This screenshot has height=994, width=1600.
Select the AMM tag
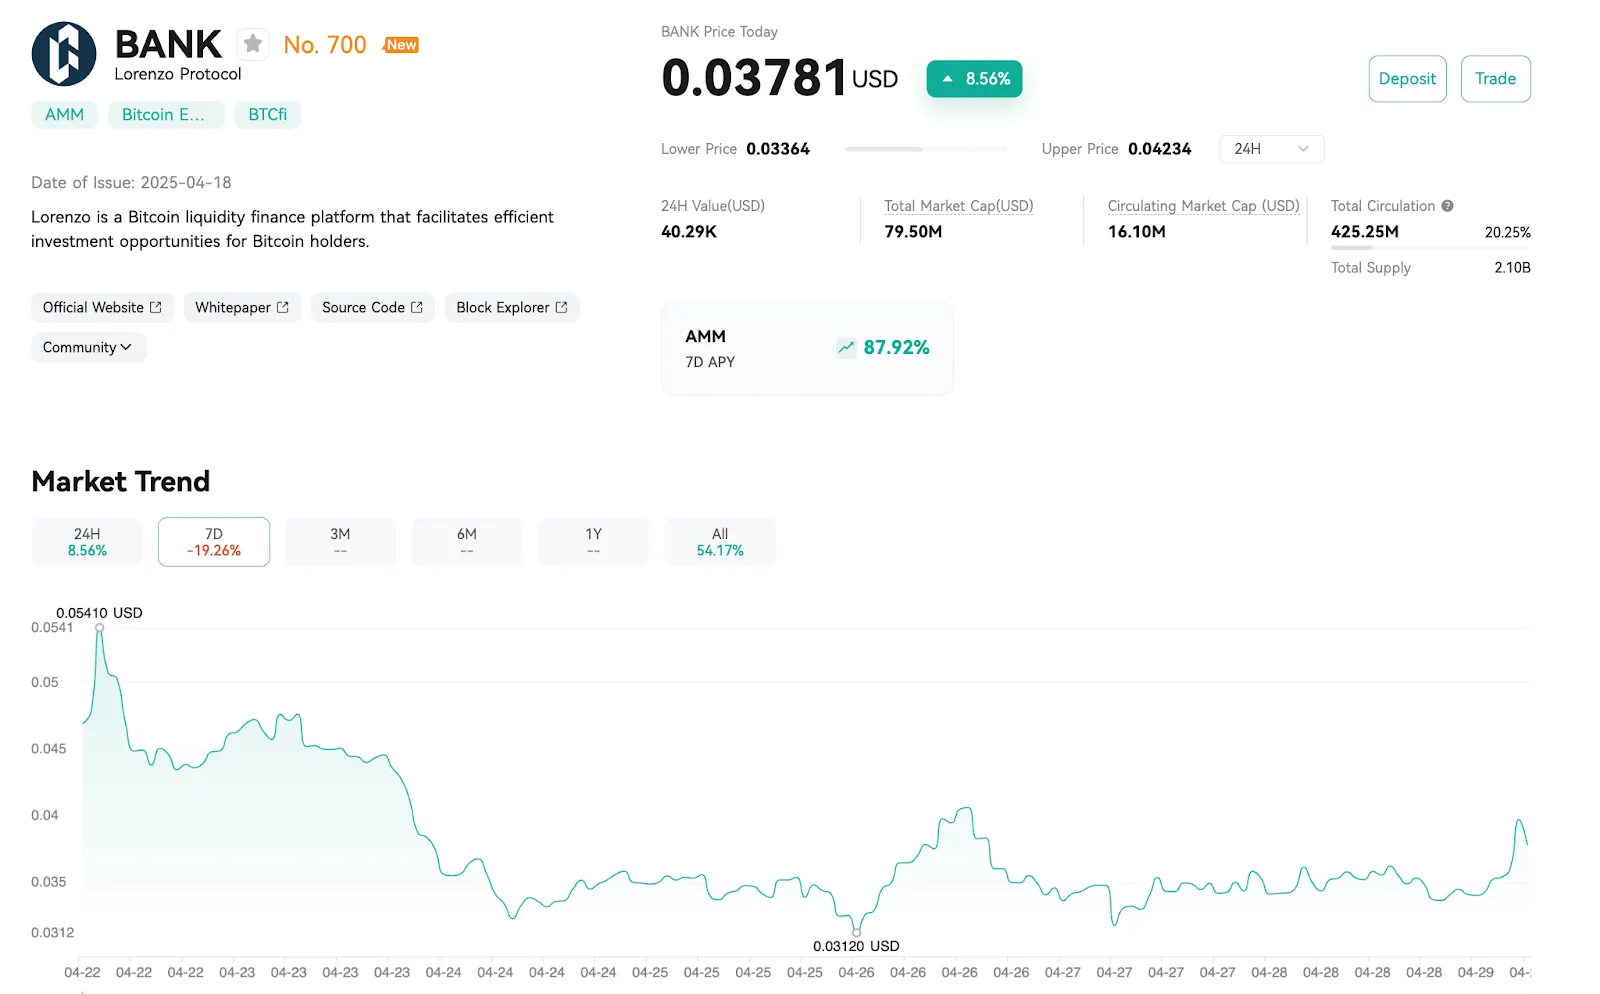(64, 115)
